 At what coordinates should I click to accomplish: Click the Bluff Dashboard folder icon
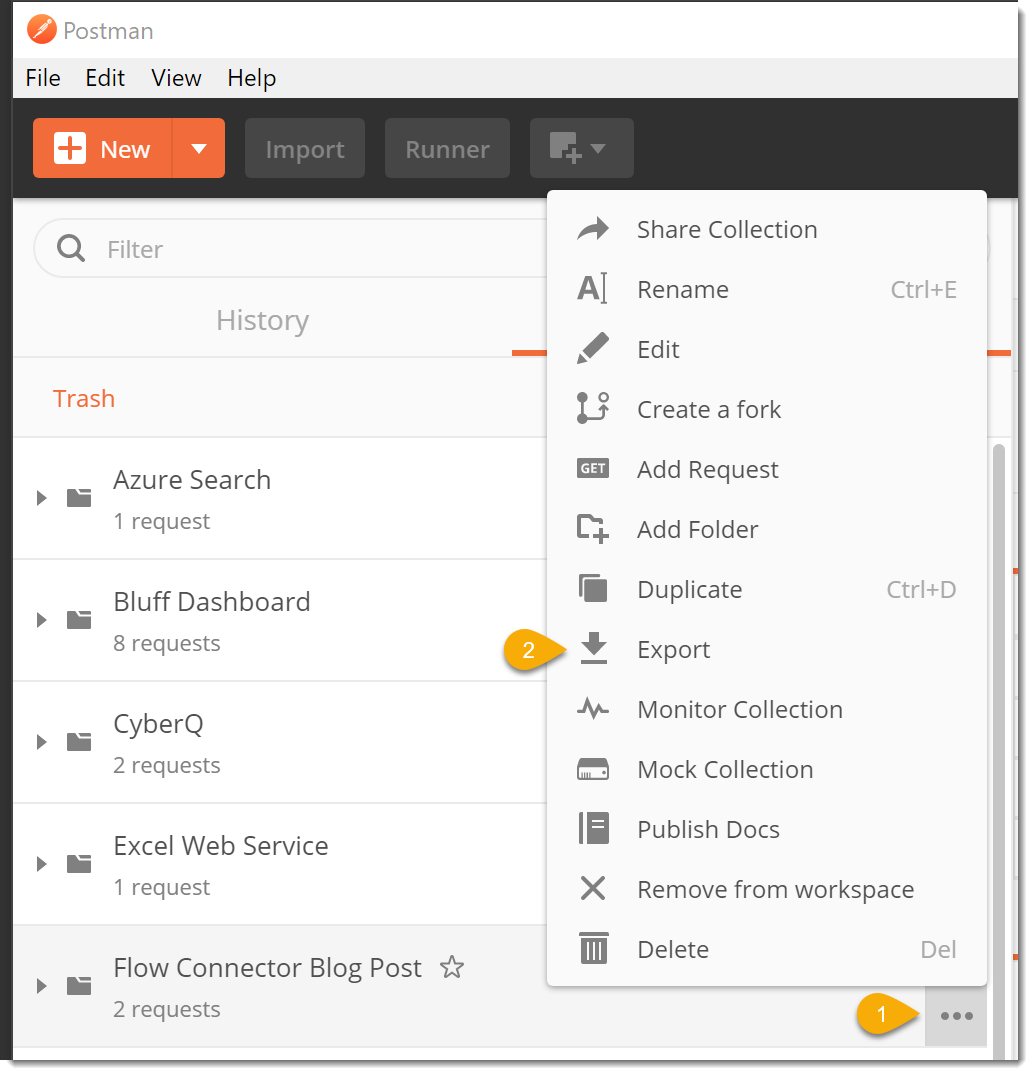(x=79, y=620)
